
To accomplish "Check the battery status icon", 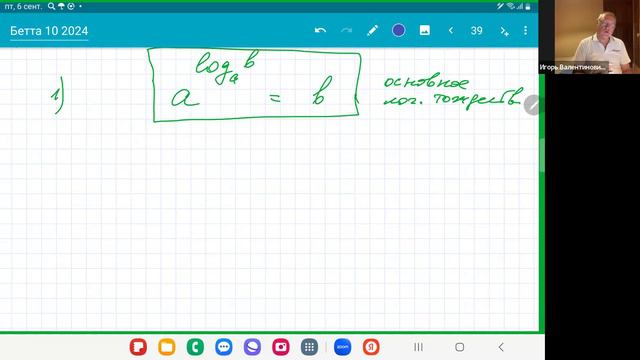I will point(528,6).
